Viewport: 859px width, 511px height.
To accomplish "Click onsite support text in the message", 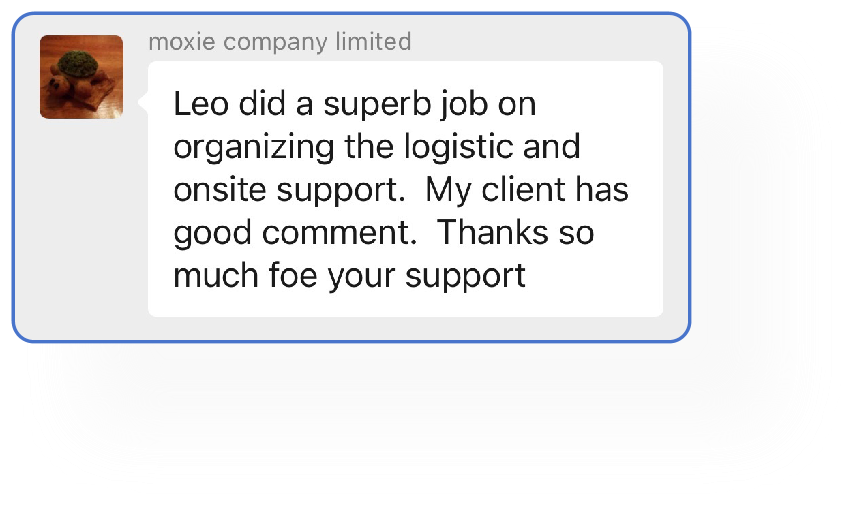I will (x=289, y=191).
